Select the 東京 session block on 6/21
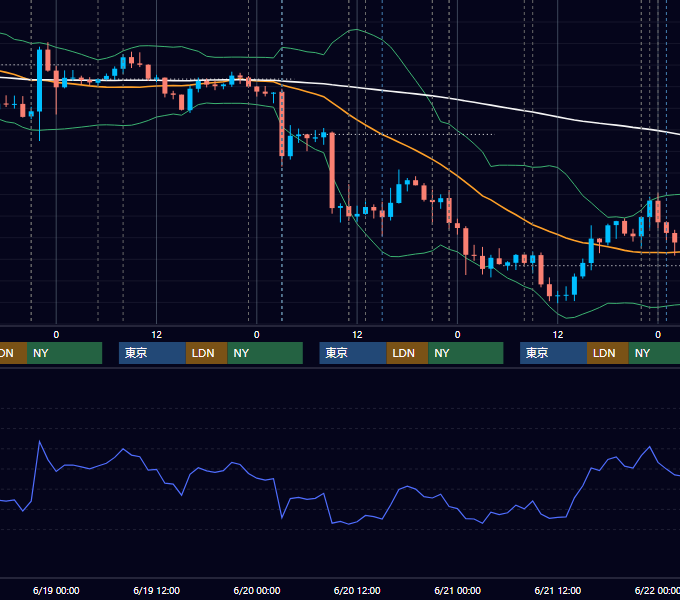Screen dimensions: 680x600 [x=553, y=353]
